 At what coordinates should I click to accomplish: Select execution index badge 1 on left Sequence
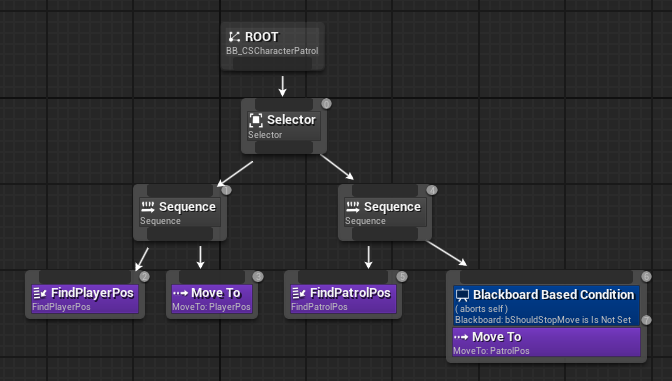click(226, 190)
